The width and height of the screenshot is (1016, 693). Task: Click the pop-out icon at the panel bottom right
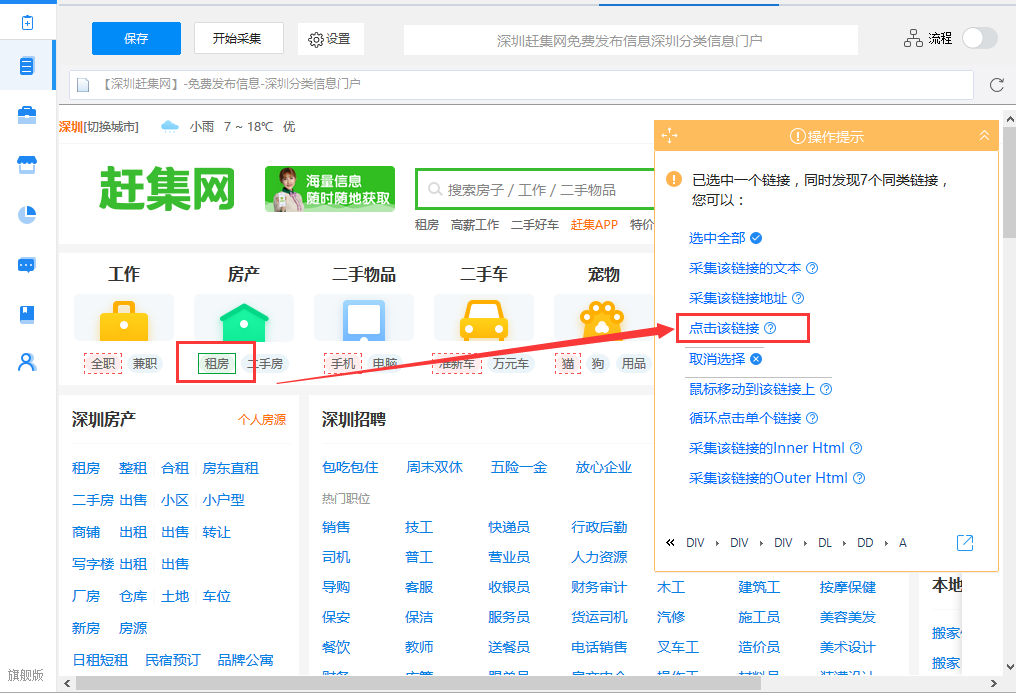[965, 543]
